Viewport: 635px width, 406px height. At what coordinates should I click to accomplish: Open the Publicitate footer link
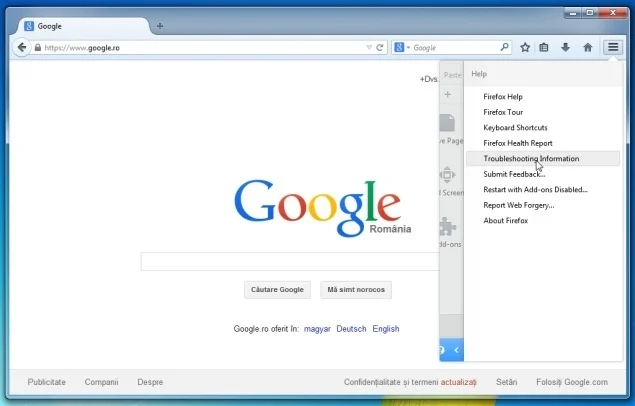(x=47, y=382)
